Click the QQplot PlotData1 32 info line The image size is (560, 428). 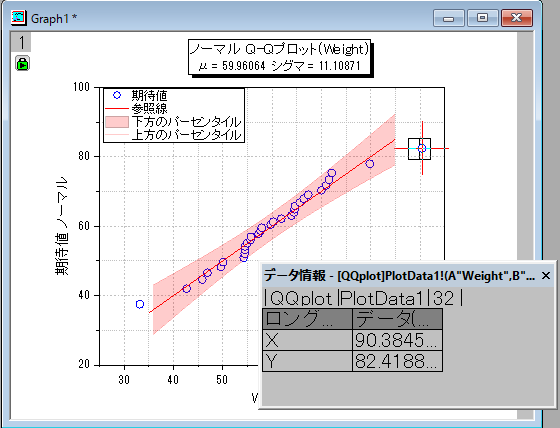point(363,298)
